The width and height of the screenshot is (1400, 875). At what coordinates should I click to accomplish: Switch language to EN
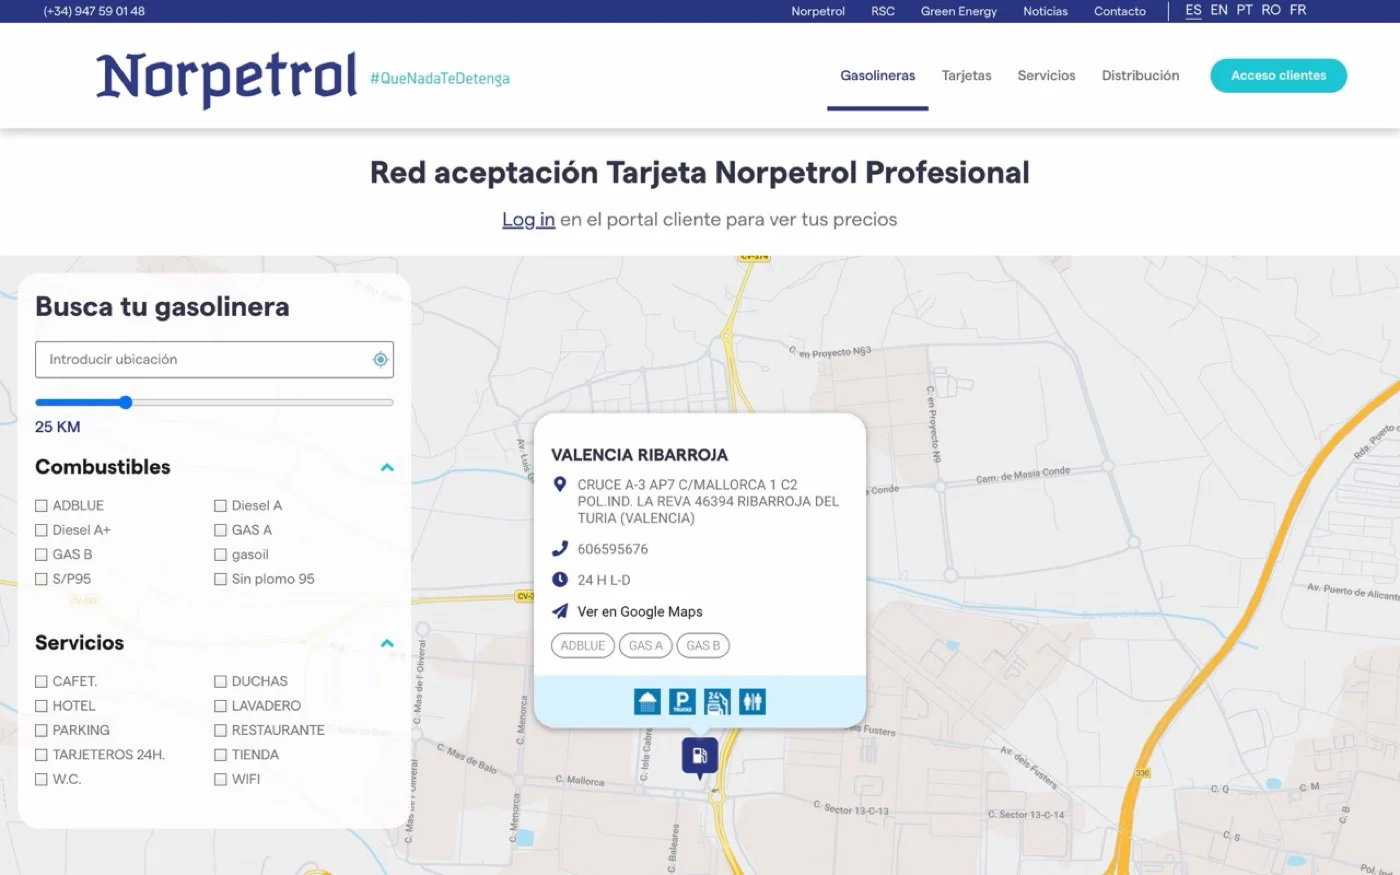(x=1219, y=10)
